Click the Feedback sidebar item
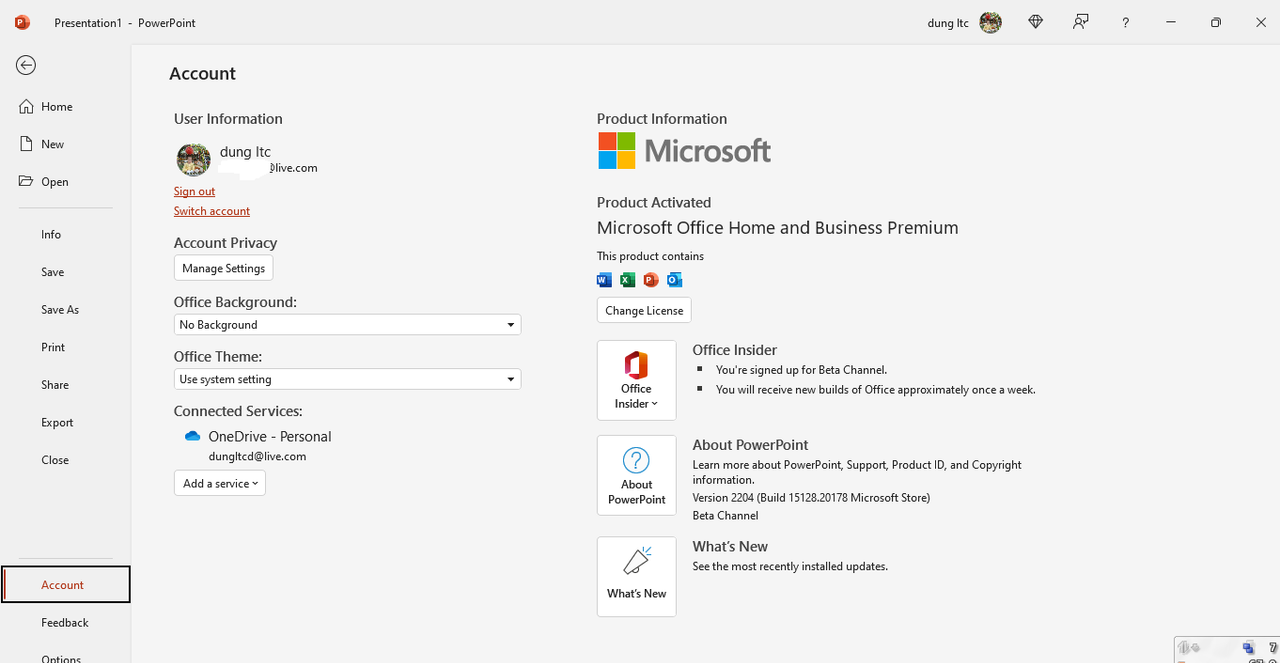 point(65,623)
